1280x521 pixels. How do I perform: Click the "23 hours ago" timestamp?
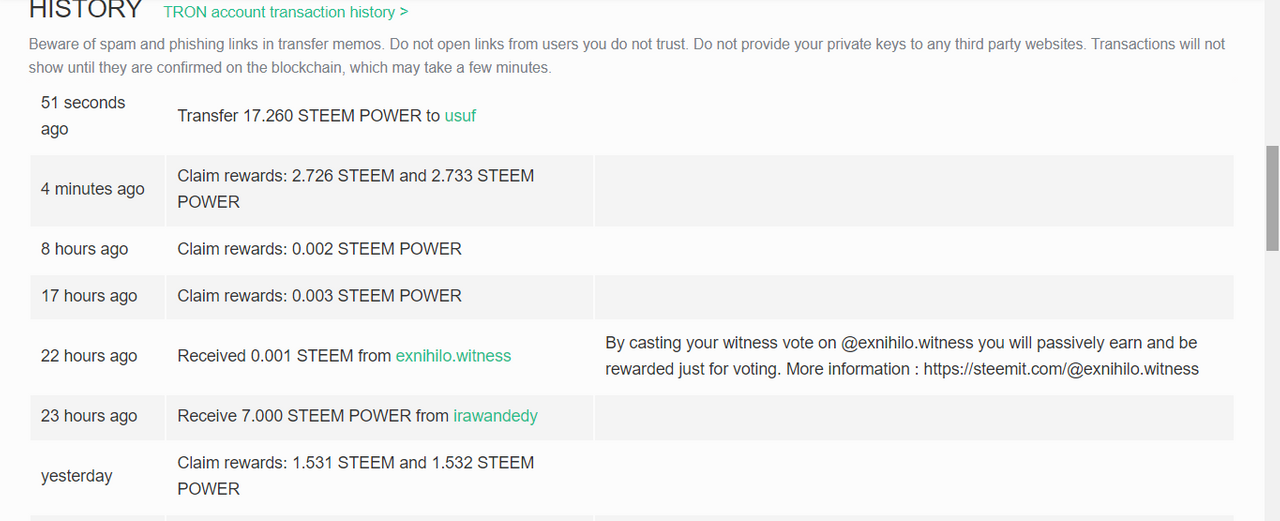(x=89, y=416)
